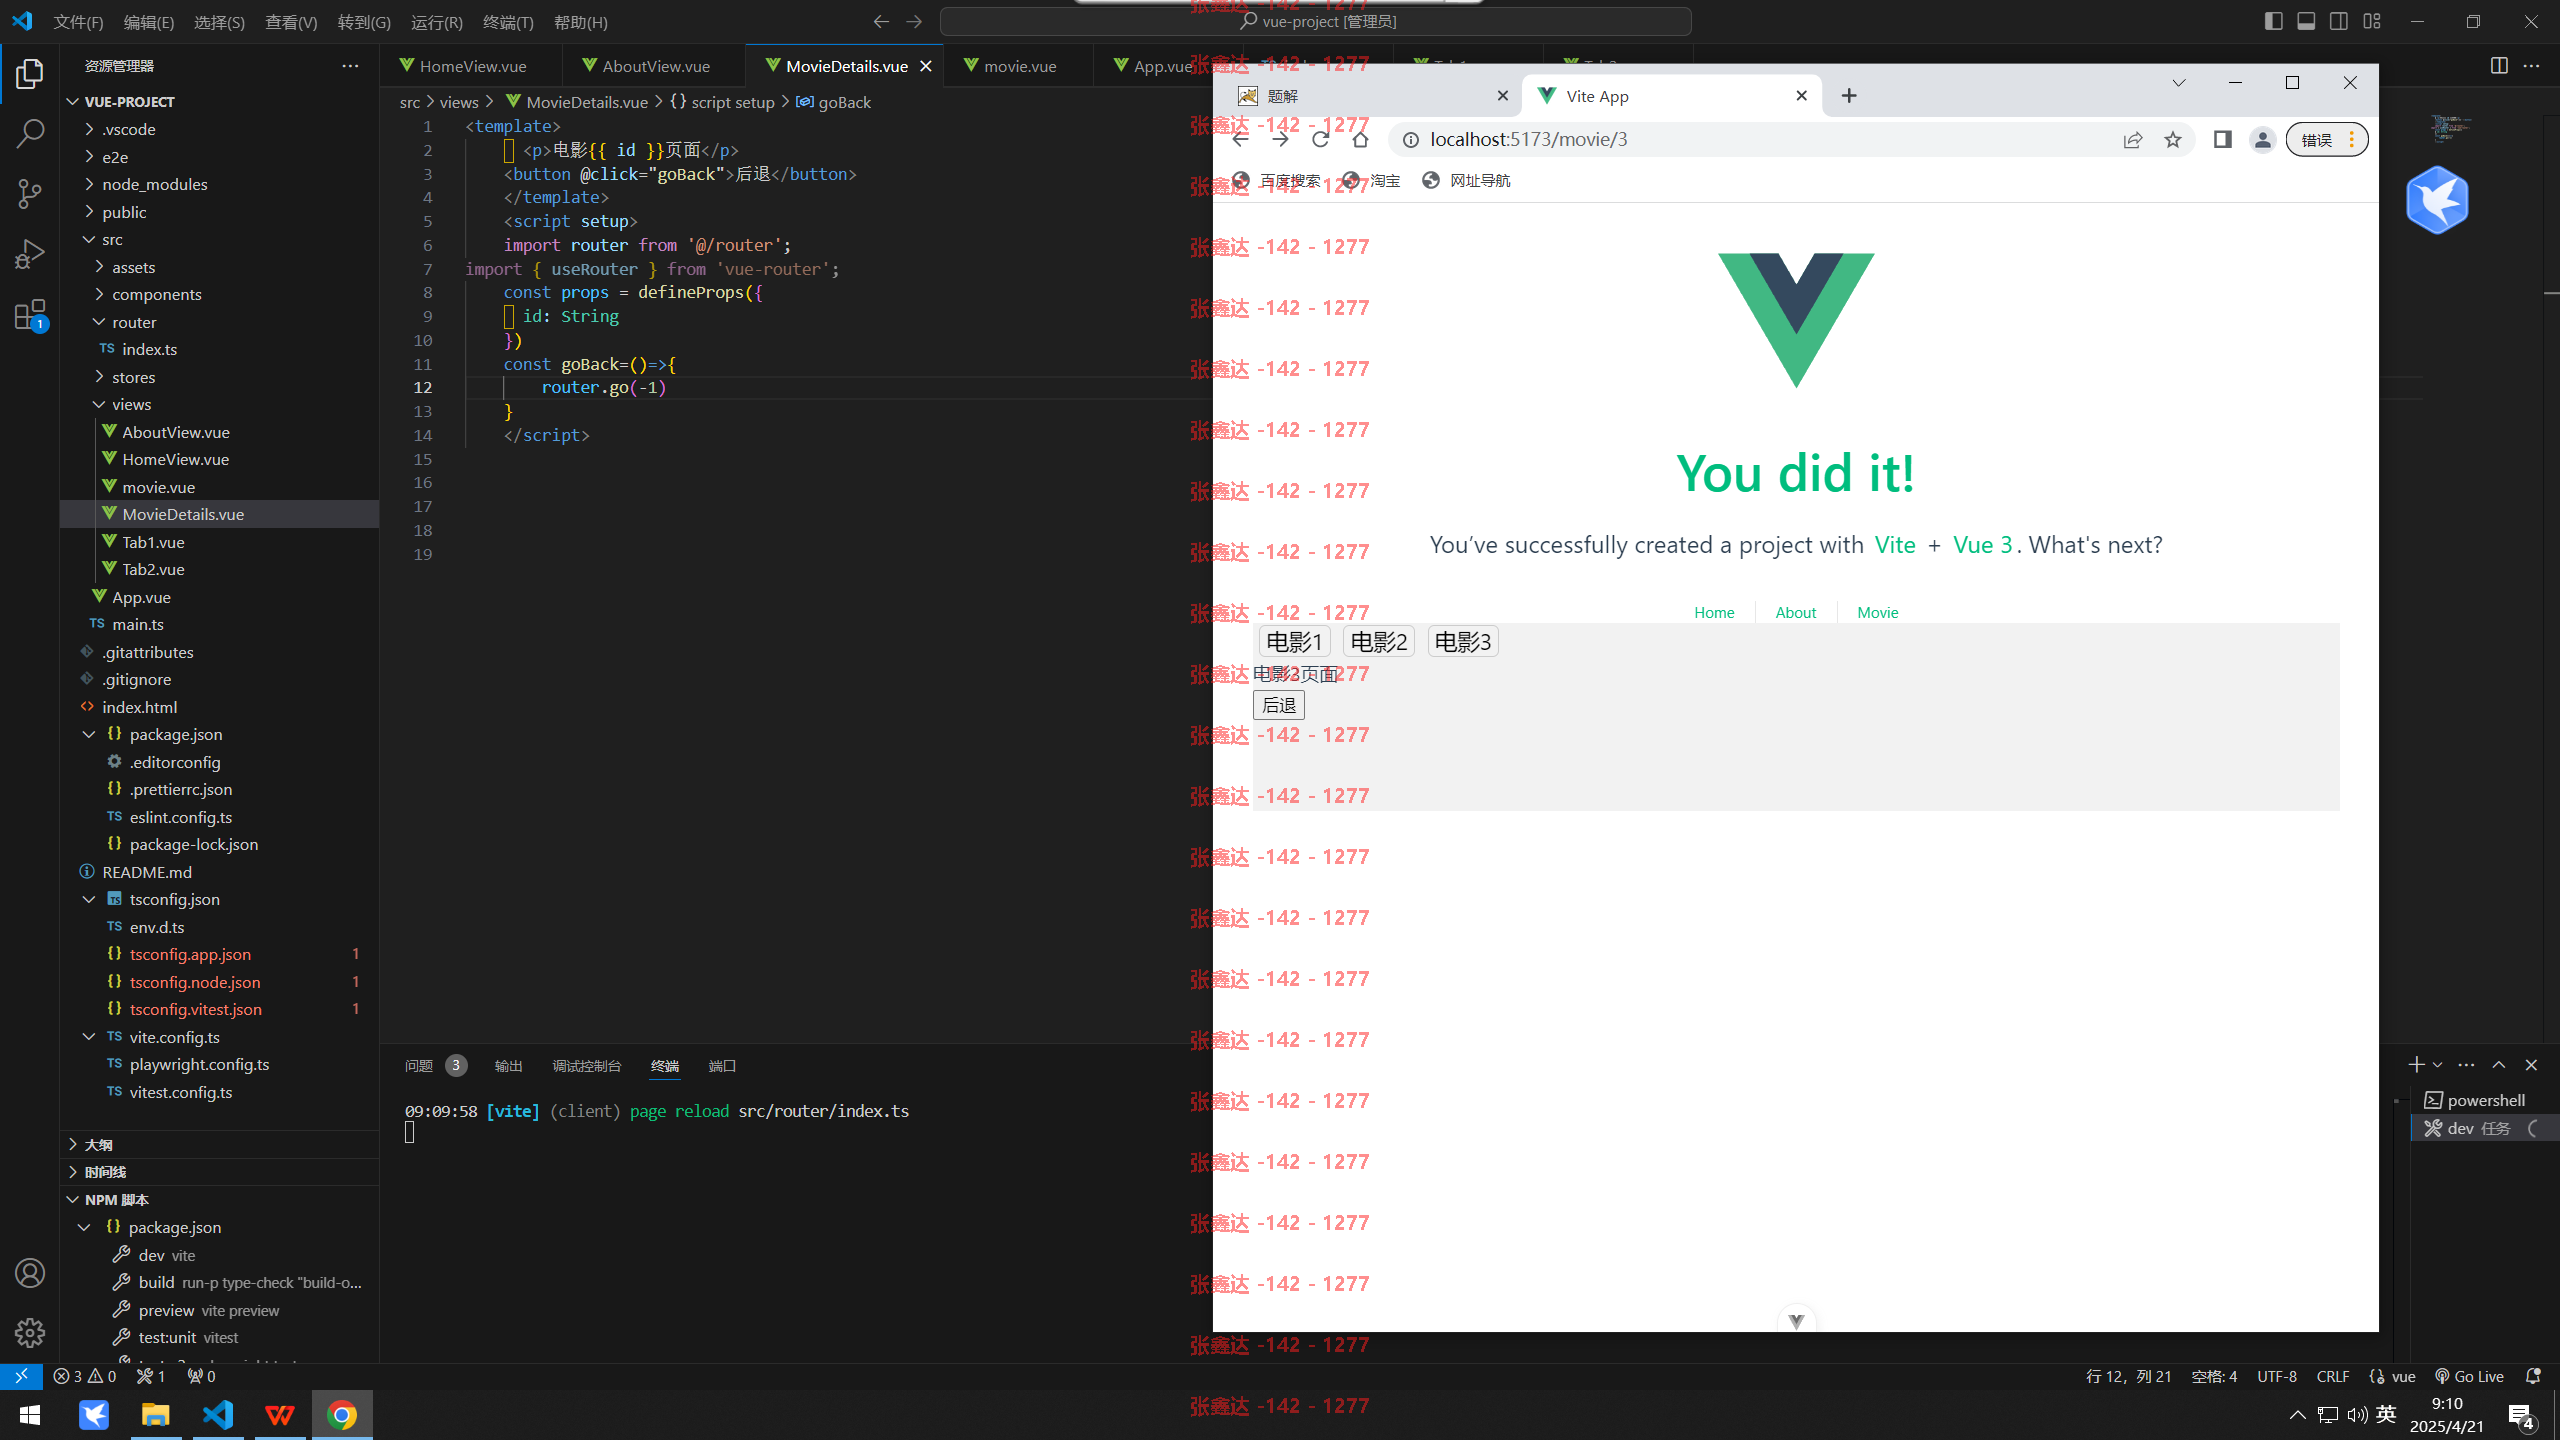Go to Chrome home page
Viewport: 2560px width, 1440px height.
(x=1360, y=140)
